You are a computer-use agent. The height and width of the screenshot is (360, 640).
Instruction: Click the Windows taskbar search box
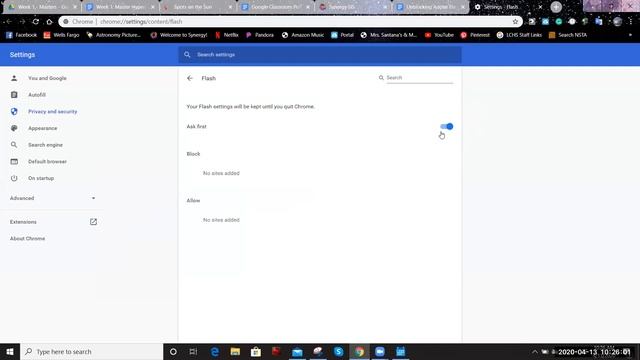click(x=91, y=351)
